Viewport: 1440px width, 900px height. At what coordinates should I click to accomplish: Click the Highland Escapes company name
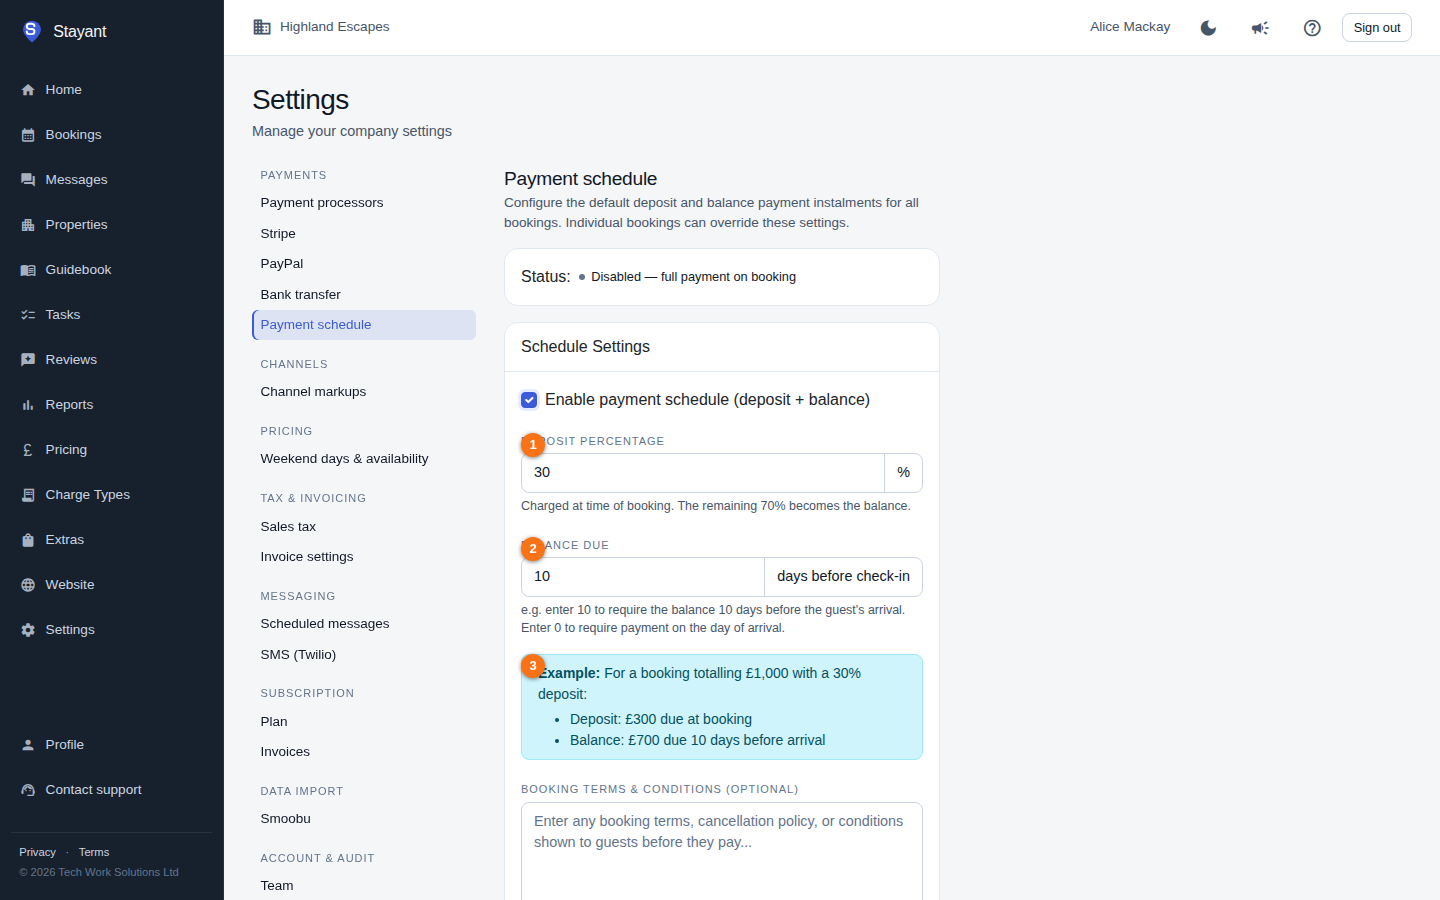pos(335,27)
